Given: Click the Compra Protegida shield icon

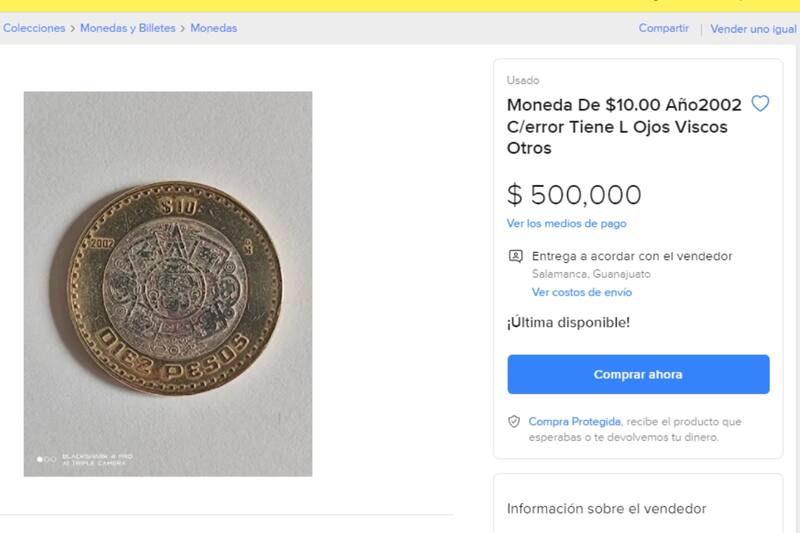Looking at the screenshot, I should [x=514, y=422].
